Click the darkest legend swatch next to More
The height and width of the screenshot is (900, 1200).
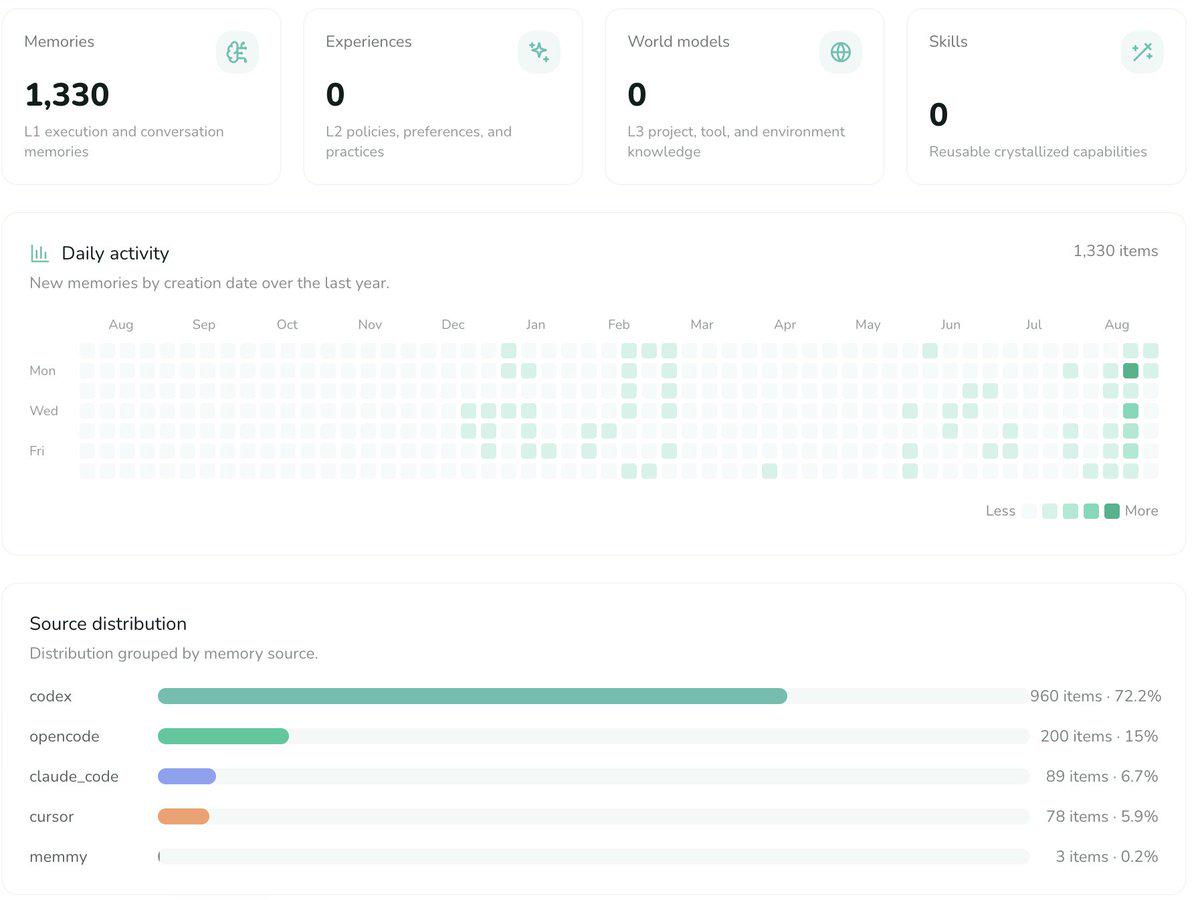point(1112,511)
